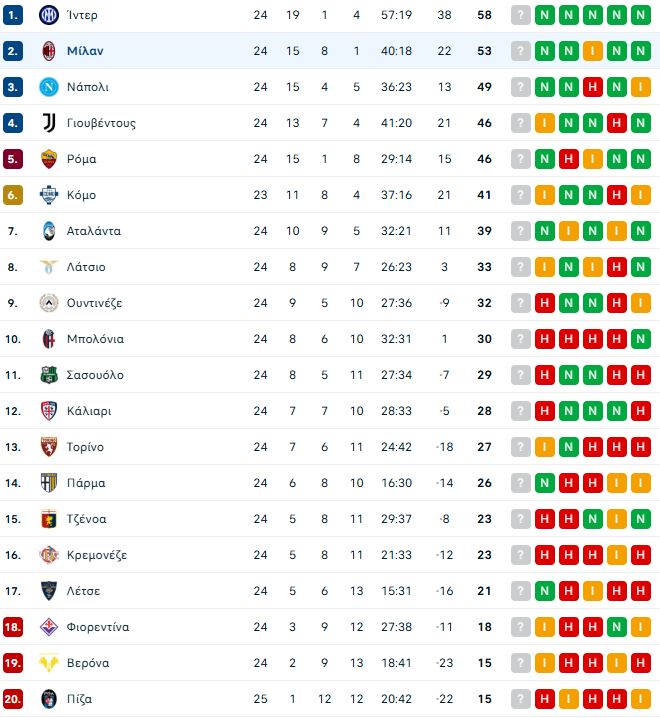Click the Roma club crest

tap(49, 159)
